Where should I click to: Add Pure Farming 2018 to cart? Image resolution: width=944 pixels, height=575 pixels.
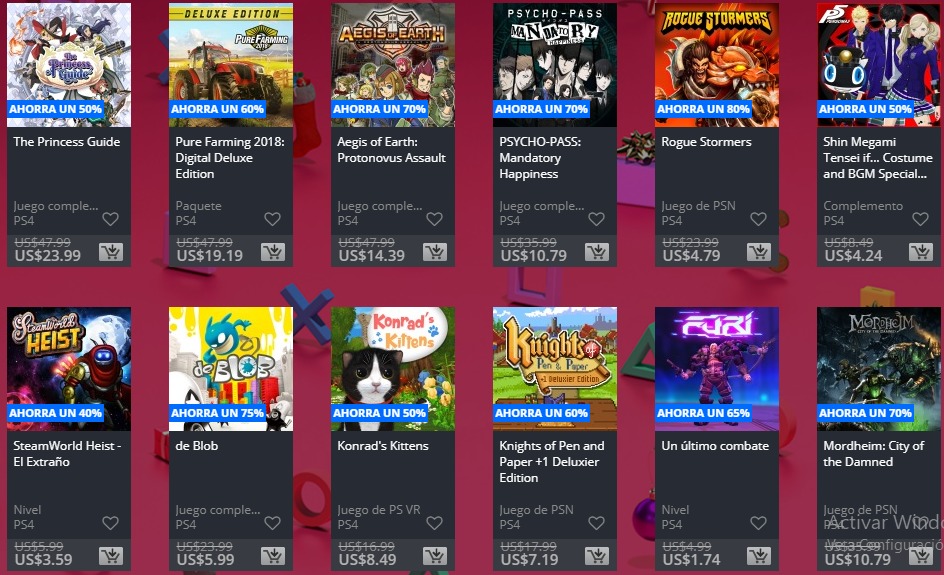[x=273, y=252]
